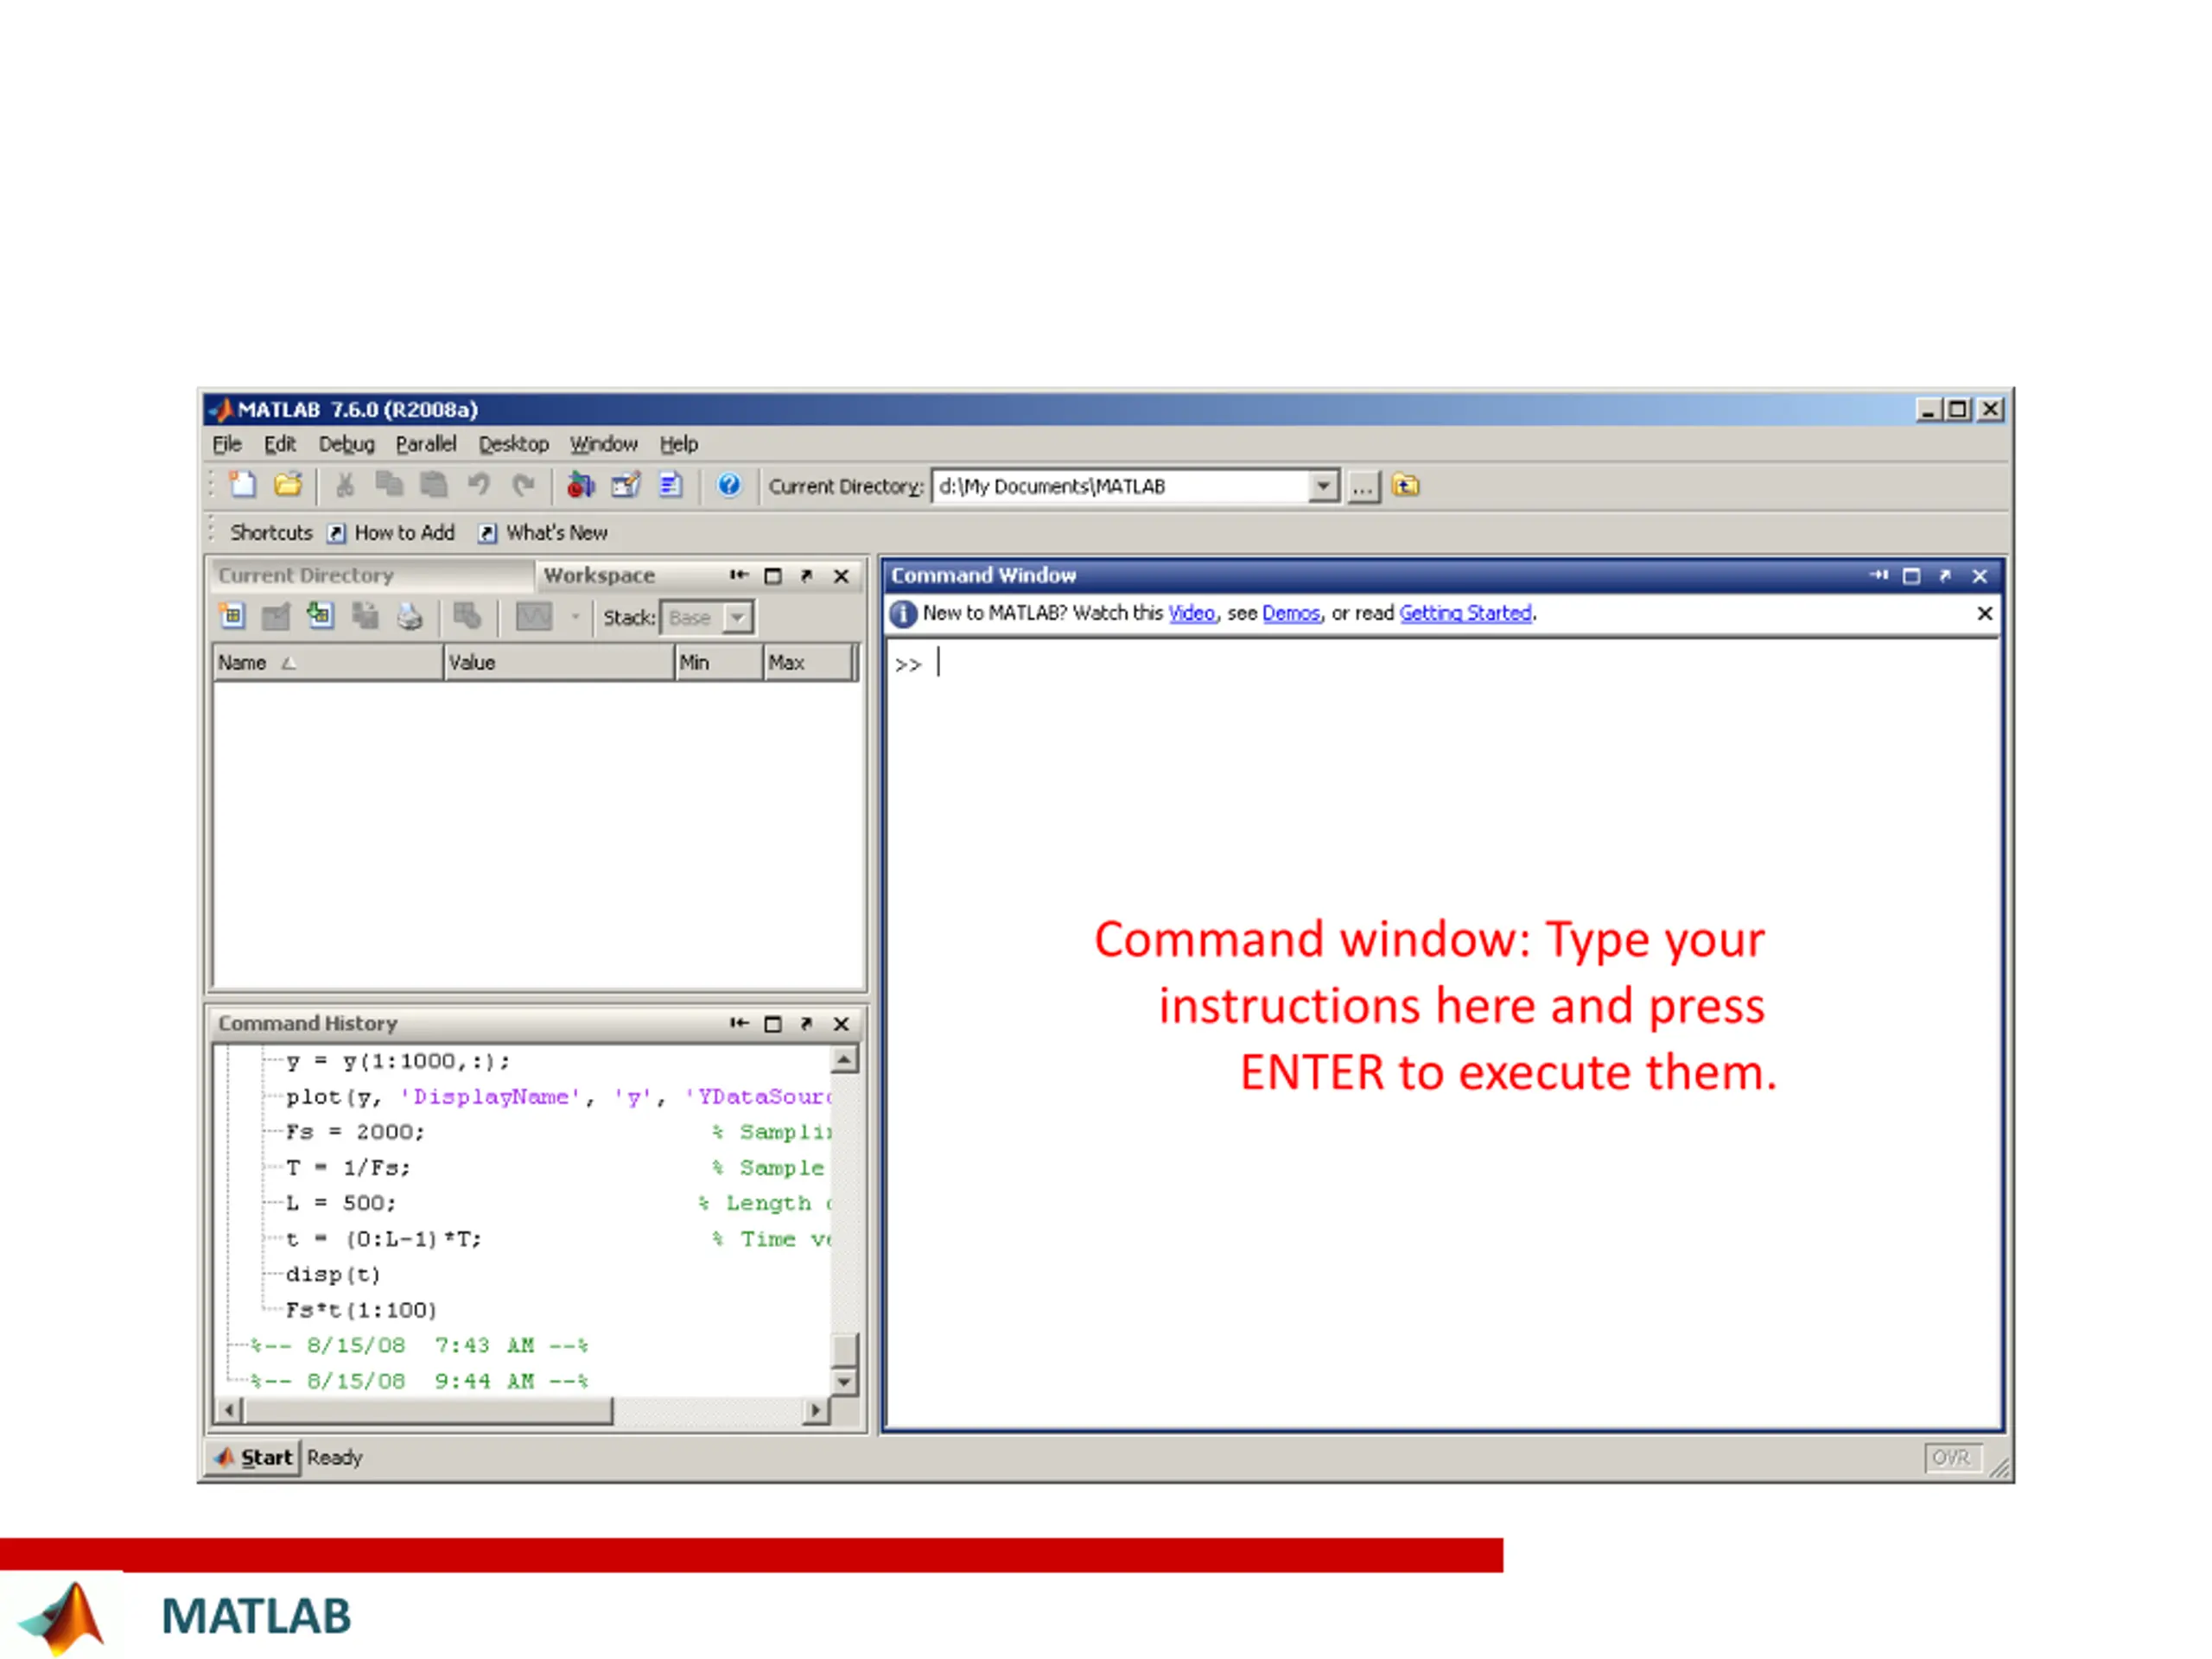Open Help with the blue question mark

[729, 486]
